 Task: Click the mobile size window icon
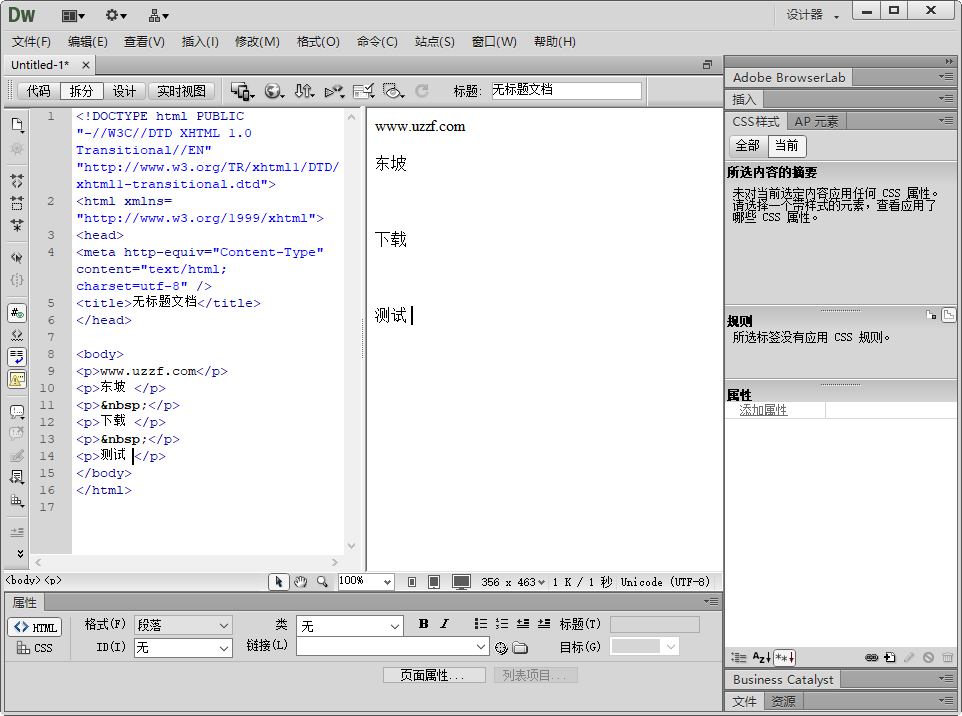tap(412, 582)
